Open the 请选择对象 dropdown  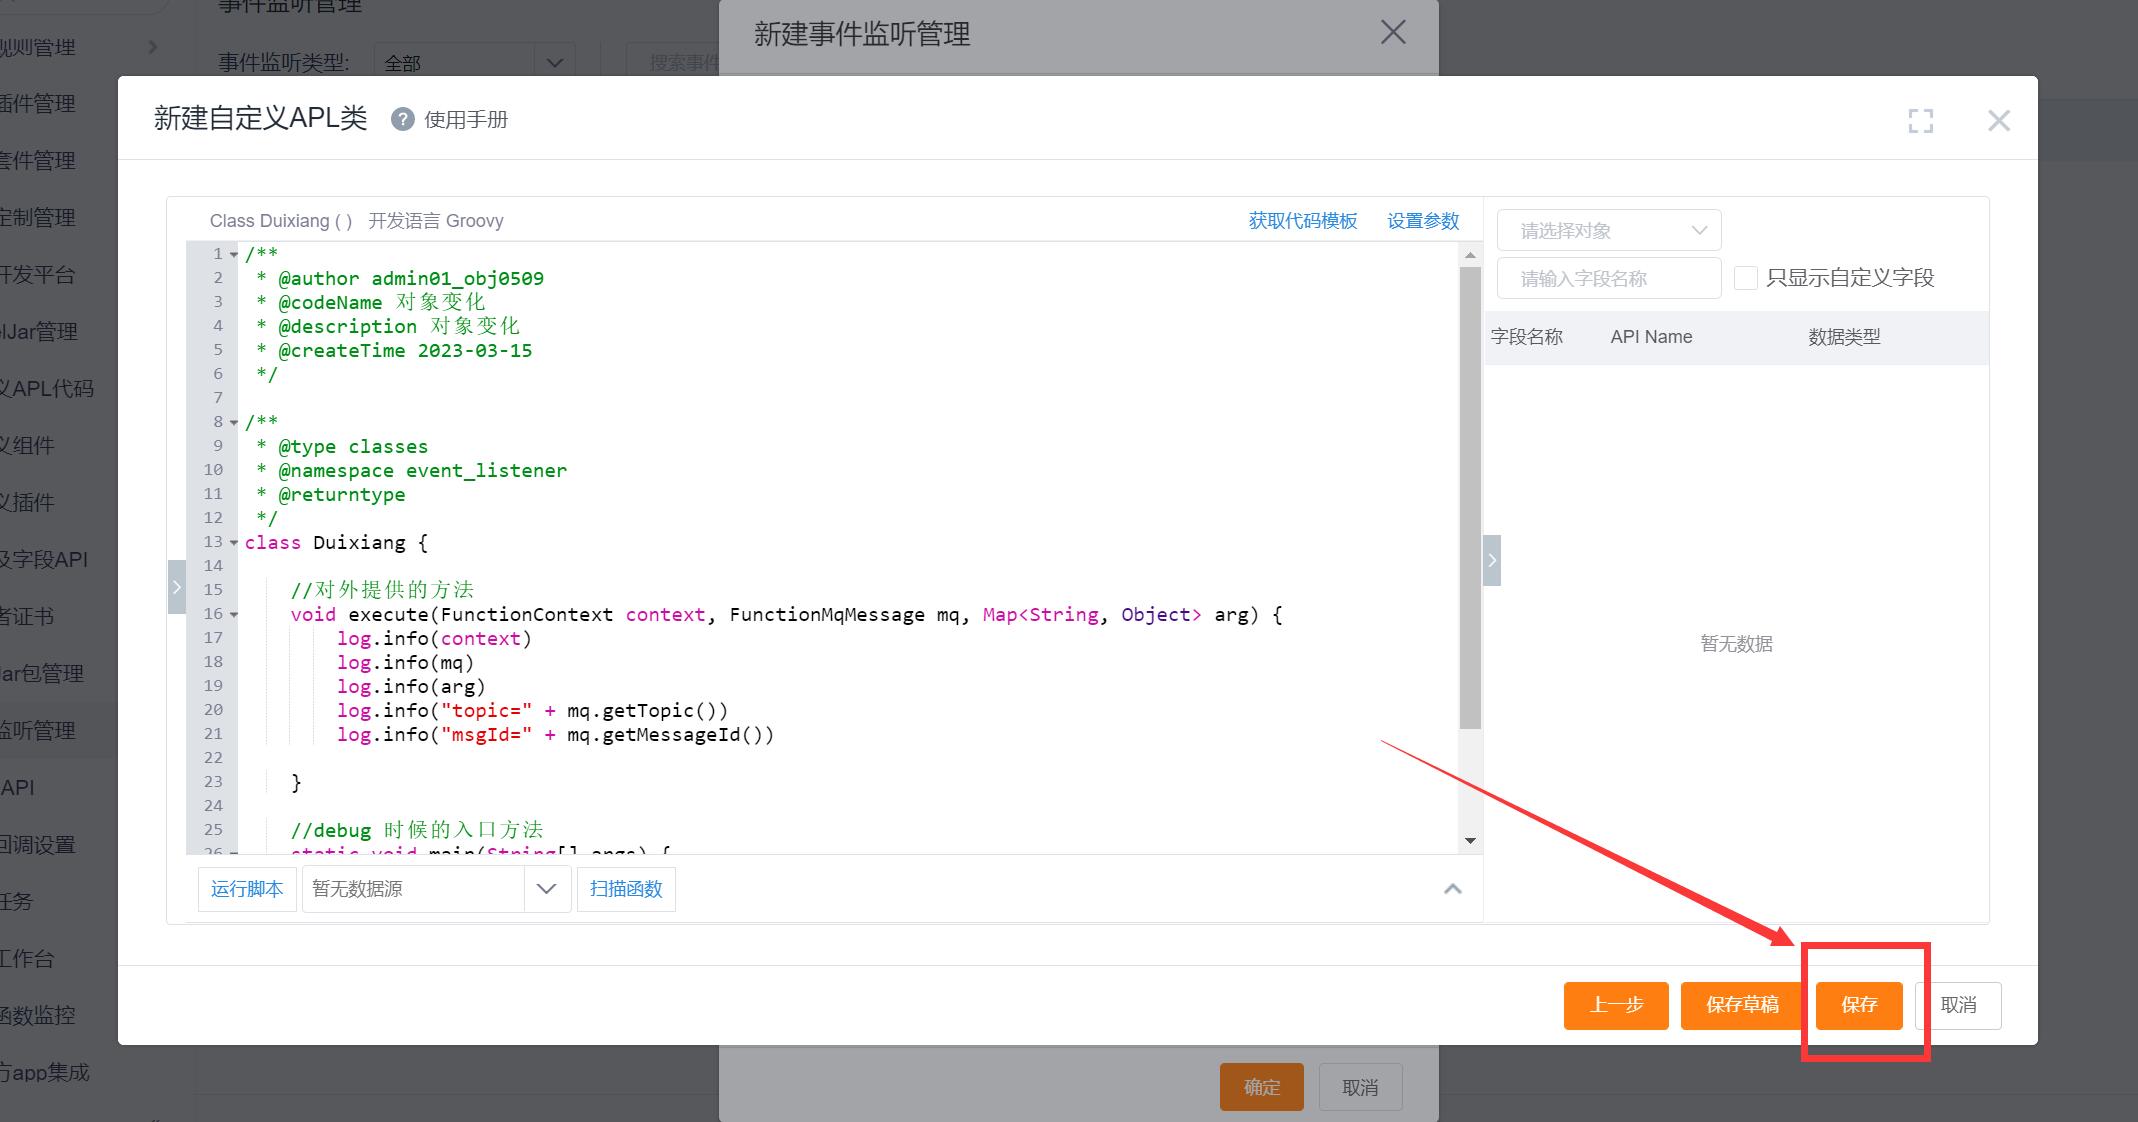click(1608, 230)
